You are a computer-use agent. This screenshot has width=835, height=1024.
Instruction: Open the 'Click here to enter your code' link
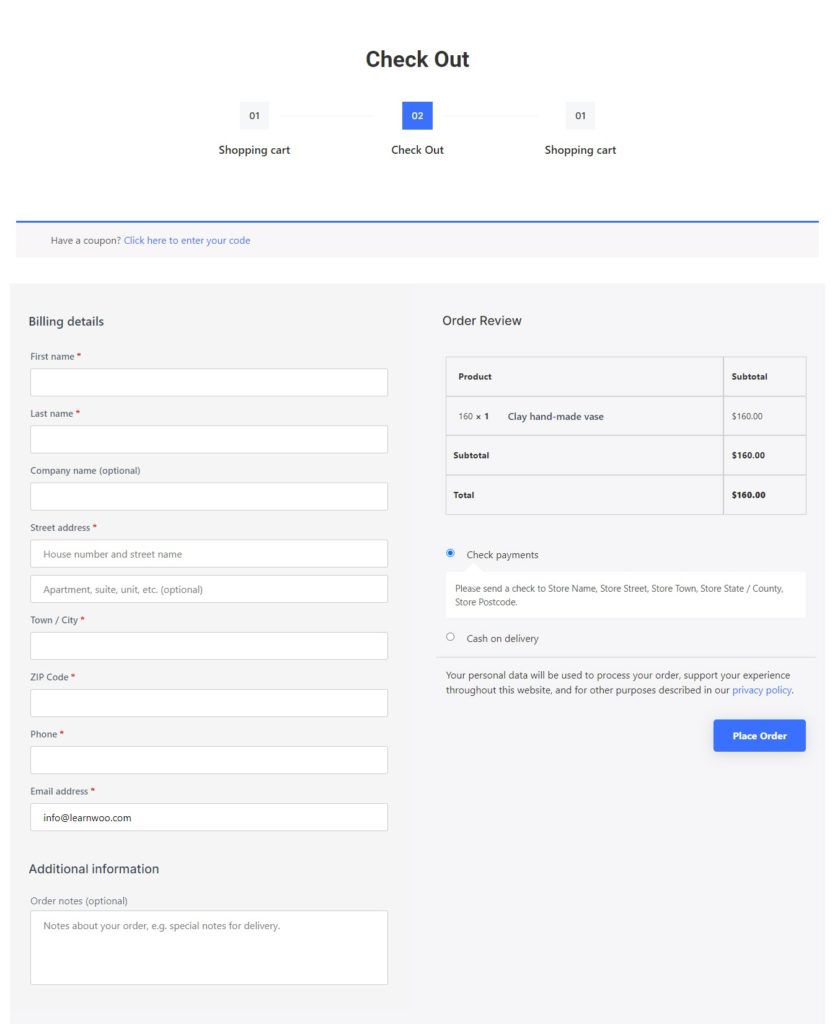pyautogui.click(x=187, y=240)
